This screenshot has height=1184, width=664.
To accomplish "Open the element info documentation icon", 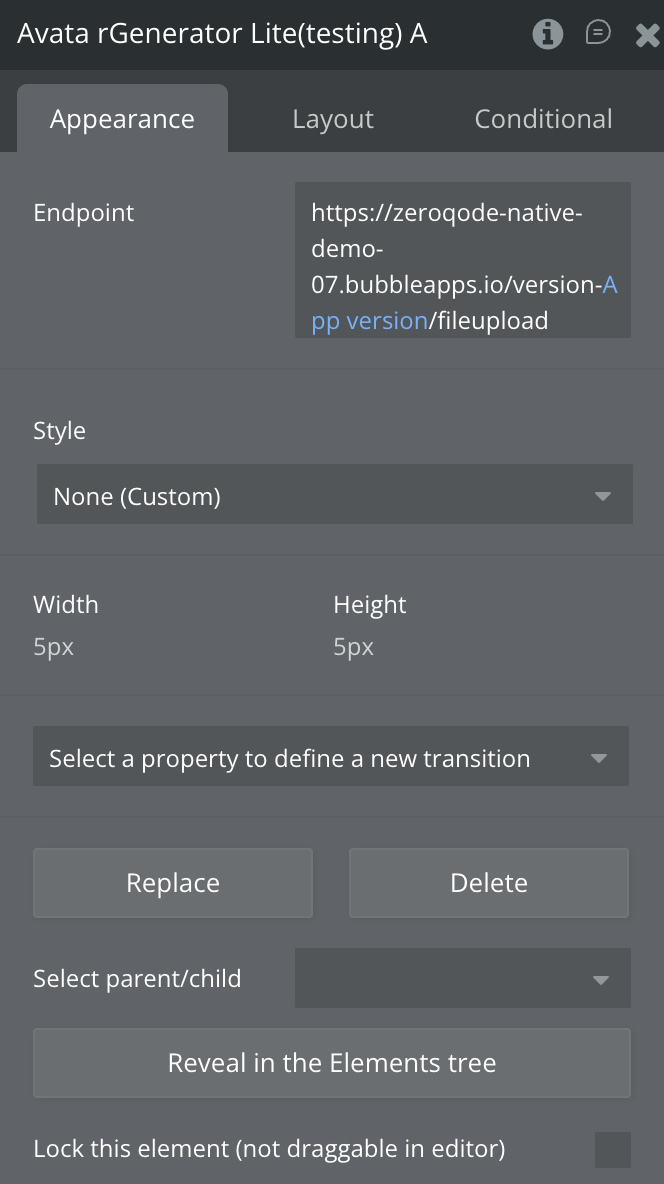I will tap(547, 34).
